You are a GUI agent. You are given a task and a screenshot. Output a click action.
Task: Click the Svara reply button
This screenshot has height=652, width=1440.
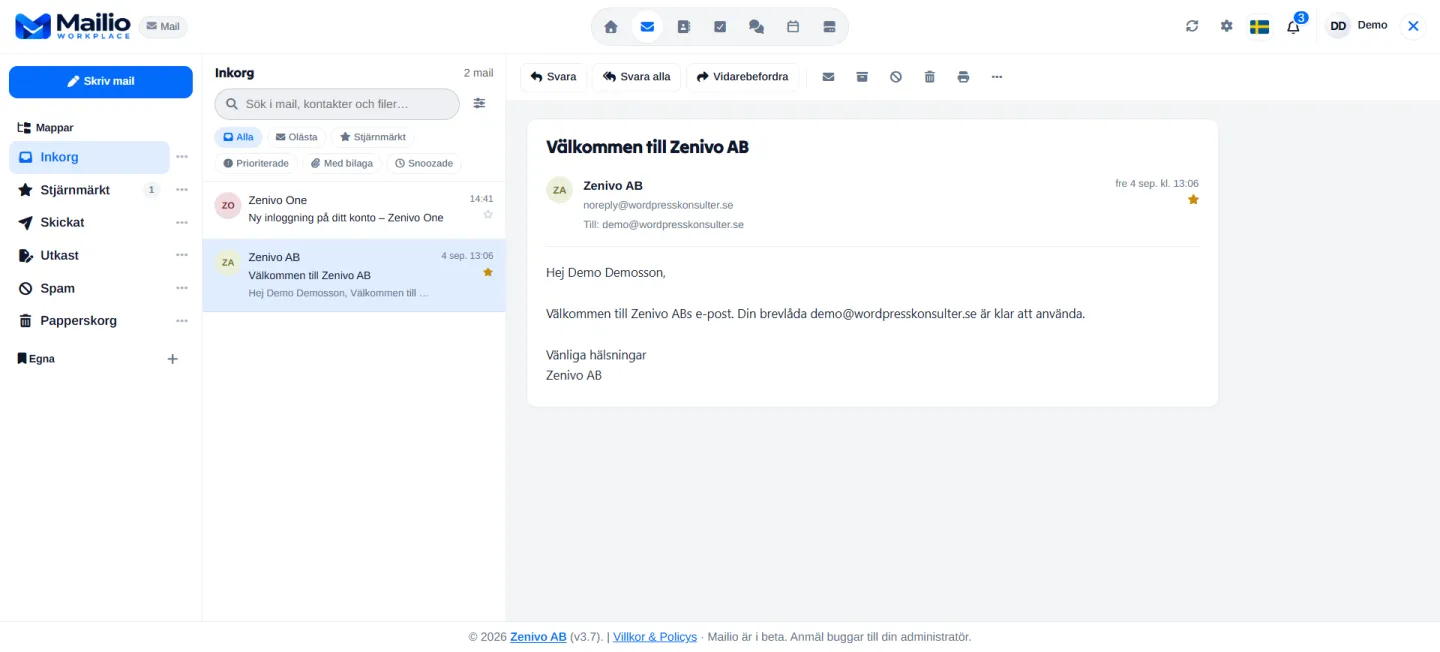[553, 77]
